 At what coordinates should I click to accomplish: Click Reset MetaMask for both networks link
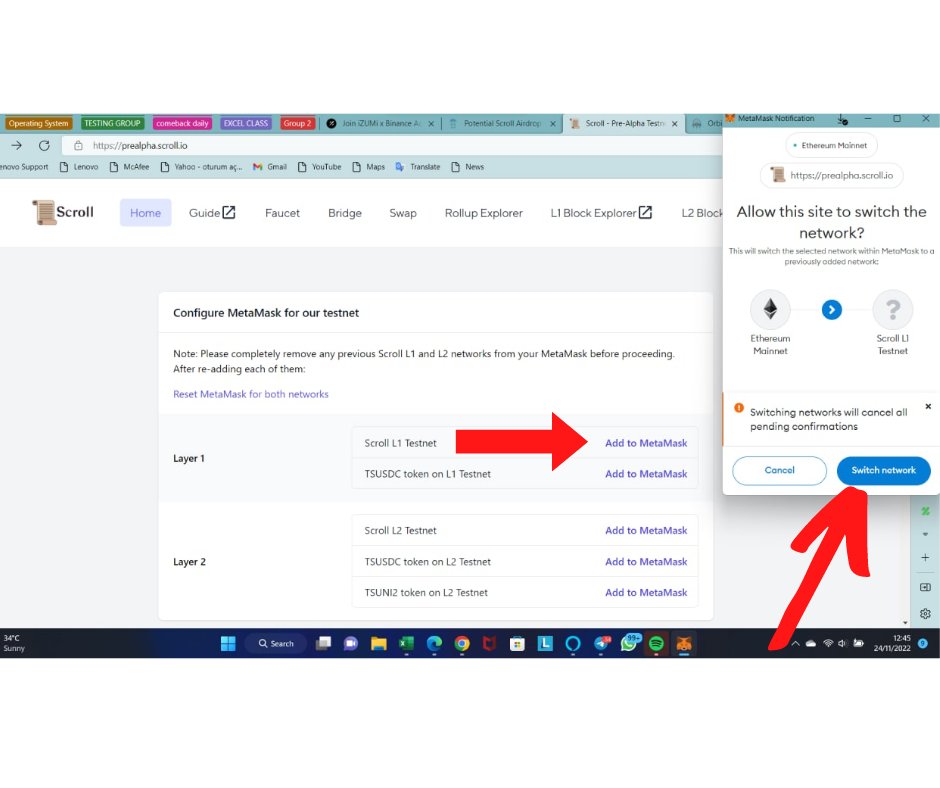point(251,394)
